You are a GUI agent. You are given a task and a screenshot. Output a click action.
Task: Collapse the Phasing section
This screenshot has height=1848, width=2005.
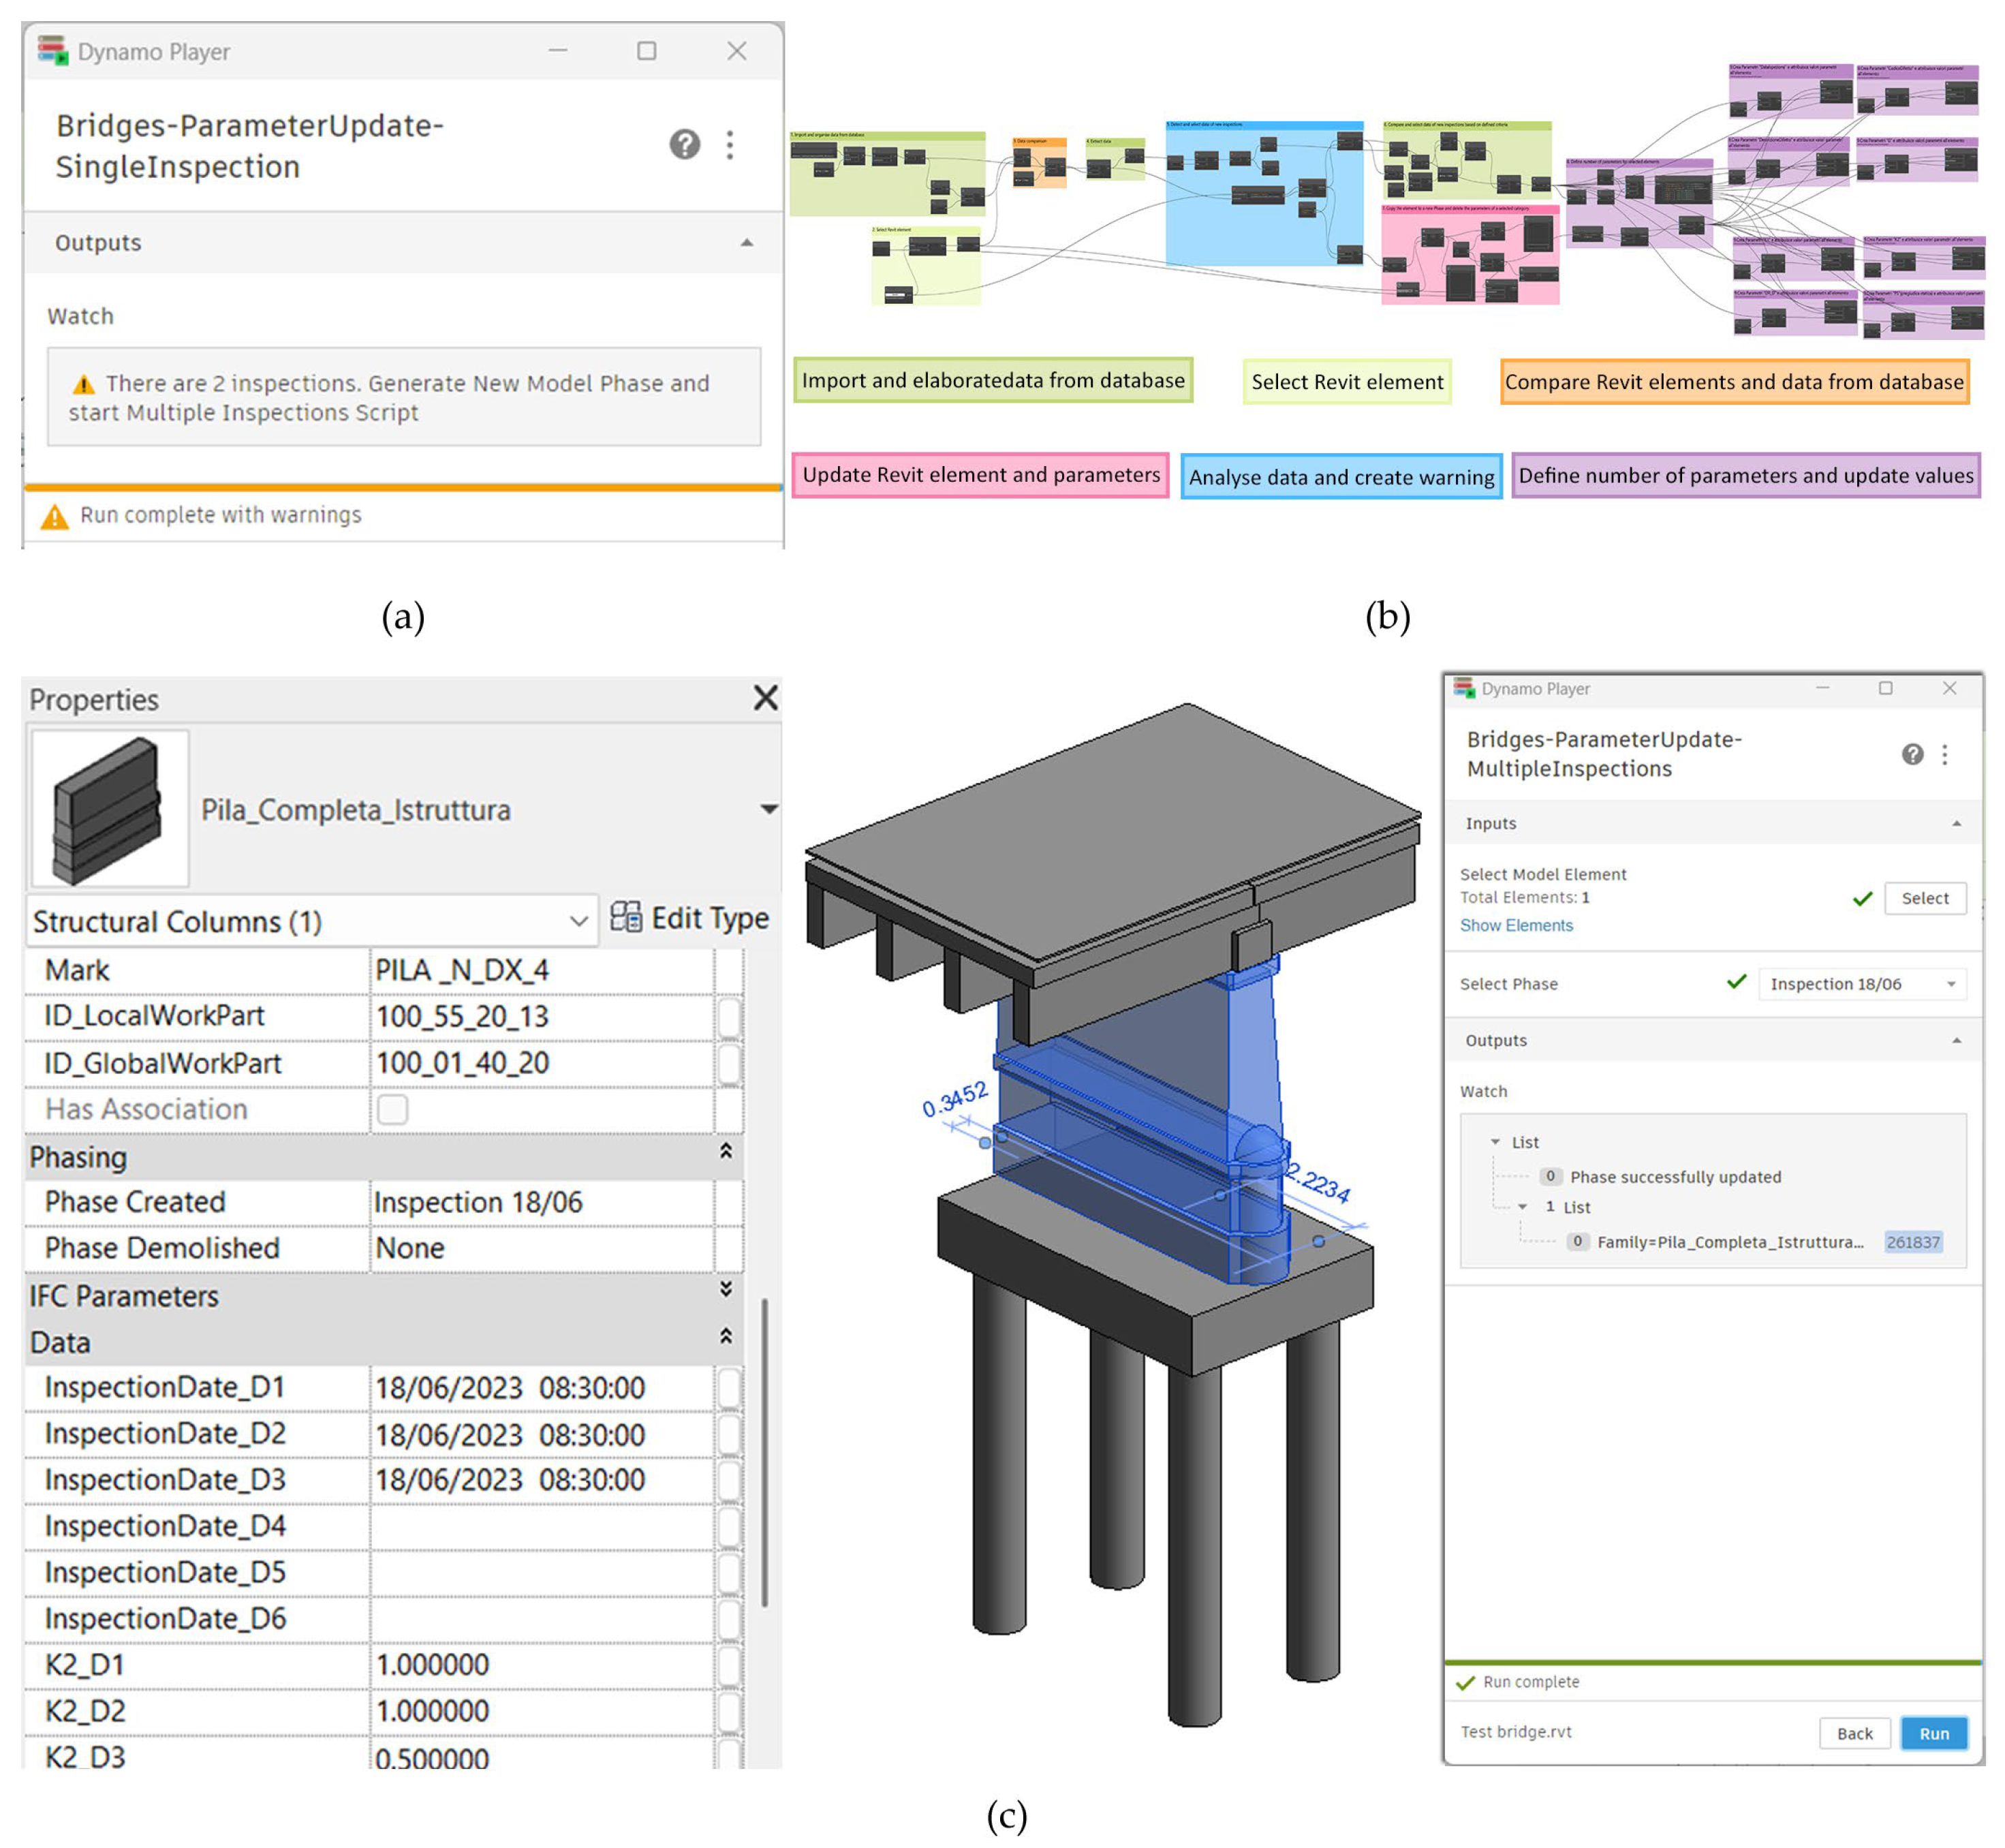click(x=726, y=1151)
